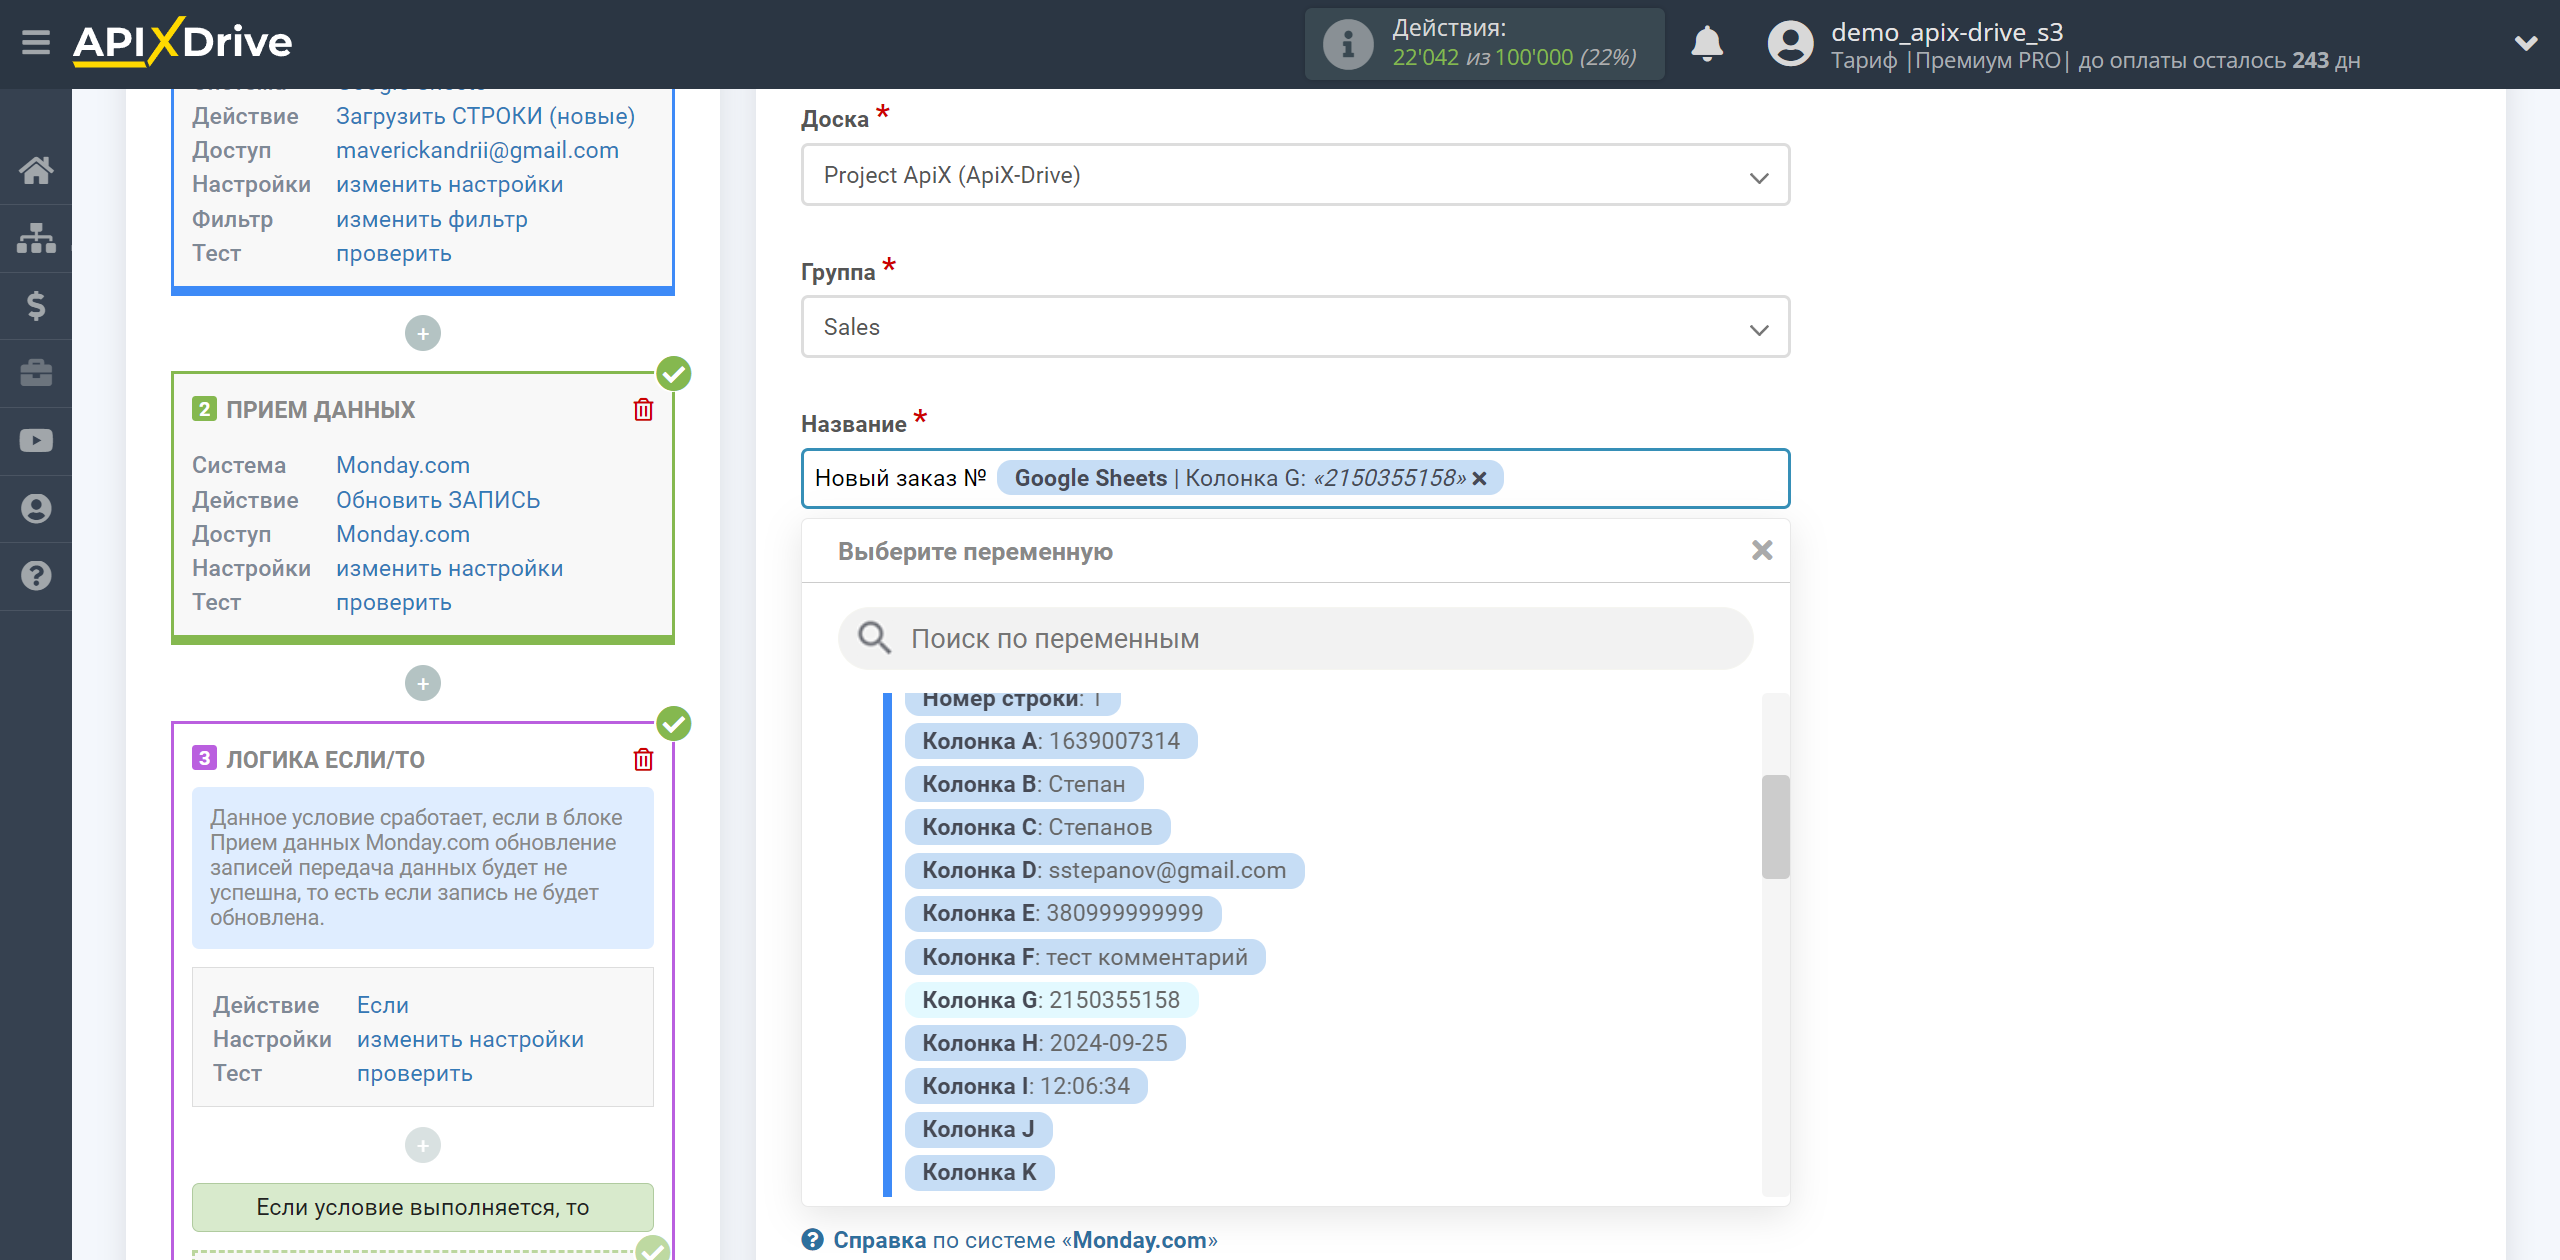This screenshot has width=2560, height=1260.
Task: Add a step inside the ЛОГИКА ЕСЛИ/ТО block
Action: (423, 1145)
